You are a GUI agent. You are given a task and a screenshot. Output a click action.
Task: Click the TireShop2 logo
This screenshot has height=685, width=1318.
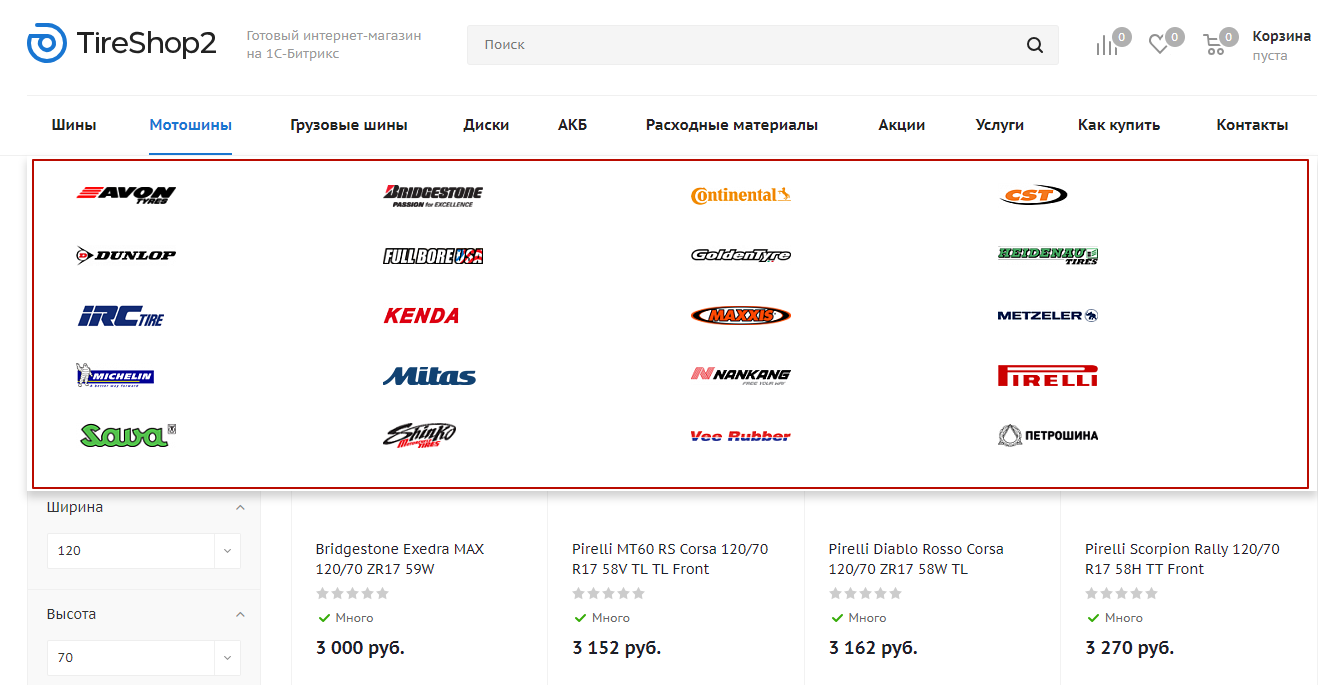(121, 43)
